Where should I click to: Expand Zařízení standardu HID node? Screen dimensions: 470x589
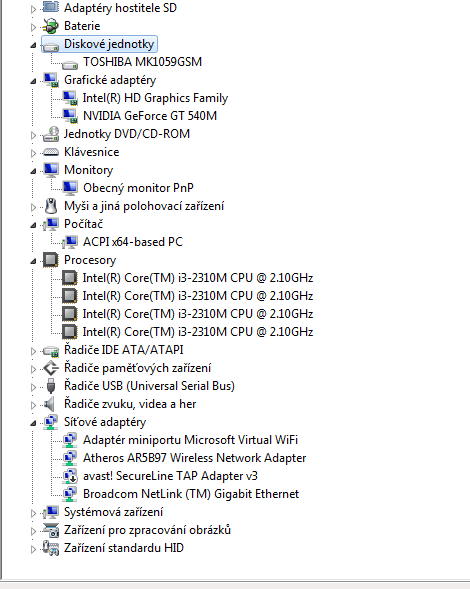pyautogui.click(x=33, y=549)
